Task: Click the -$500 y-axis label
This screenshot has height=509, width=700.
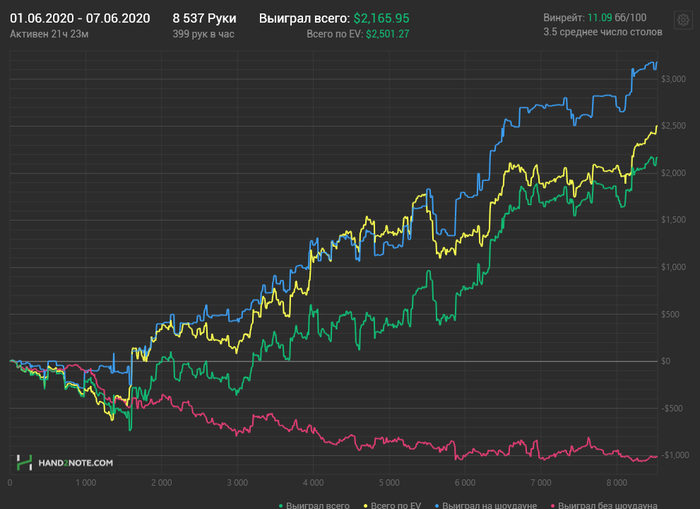Action: coord(671,409)
